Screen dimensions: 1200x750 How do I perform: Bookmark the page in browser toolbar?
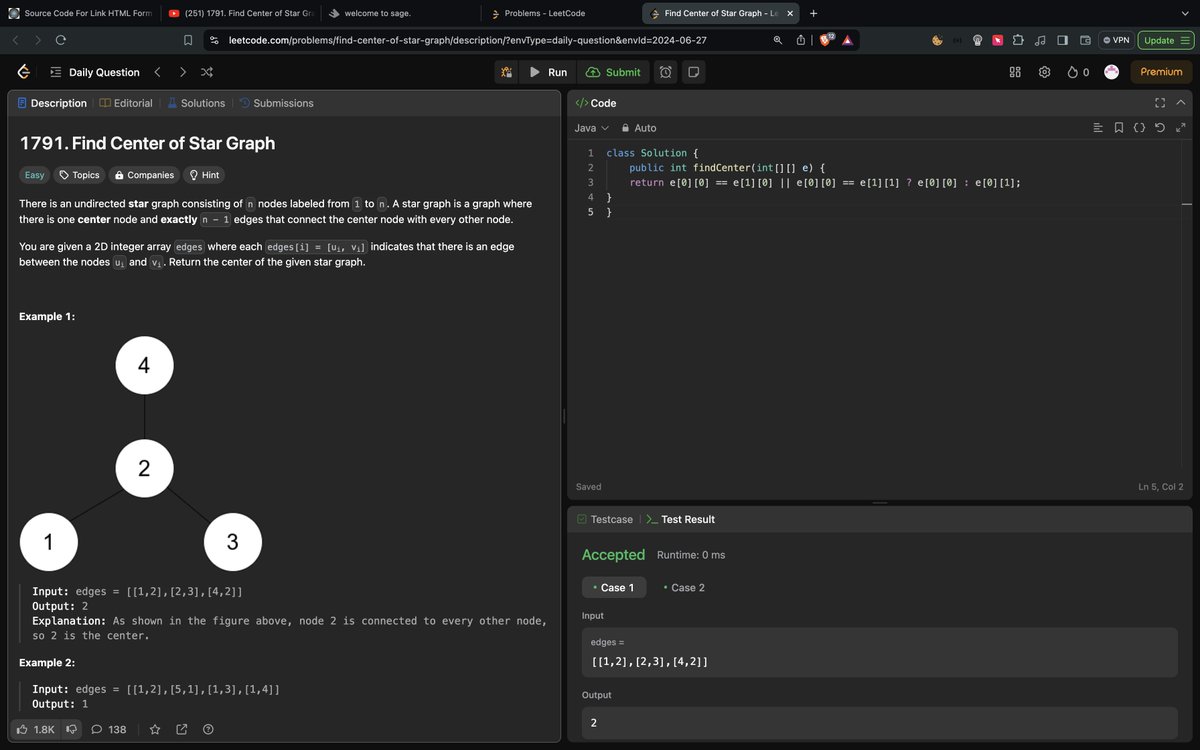(x=188, y=40)
